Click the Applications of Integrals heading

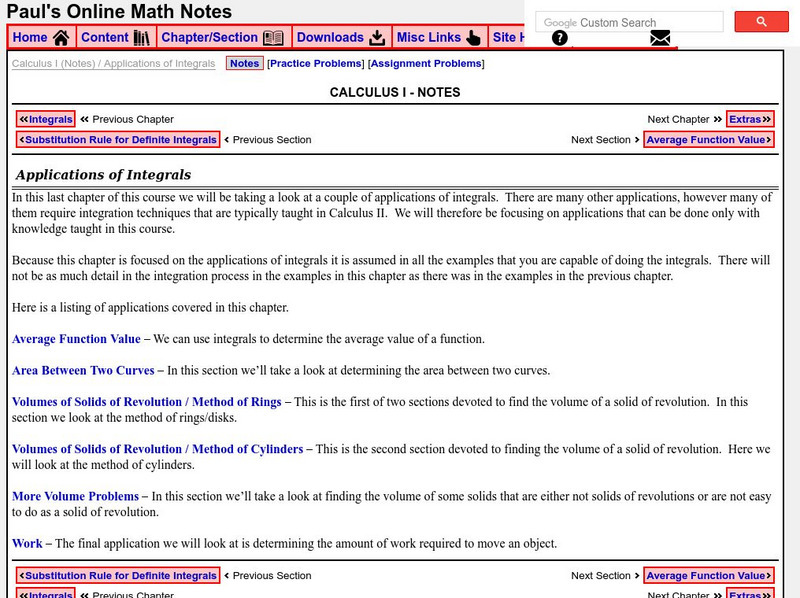coord(103,175)
